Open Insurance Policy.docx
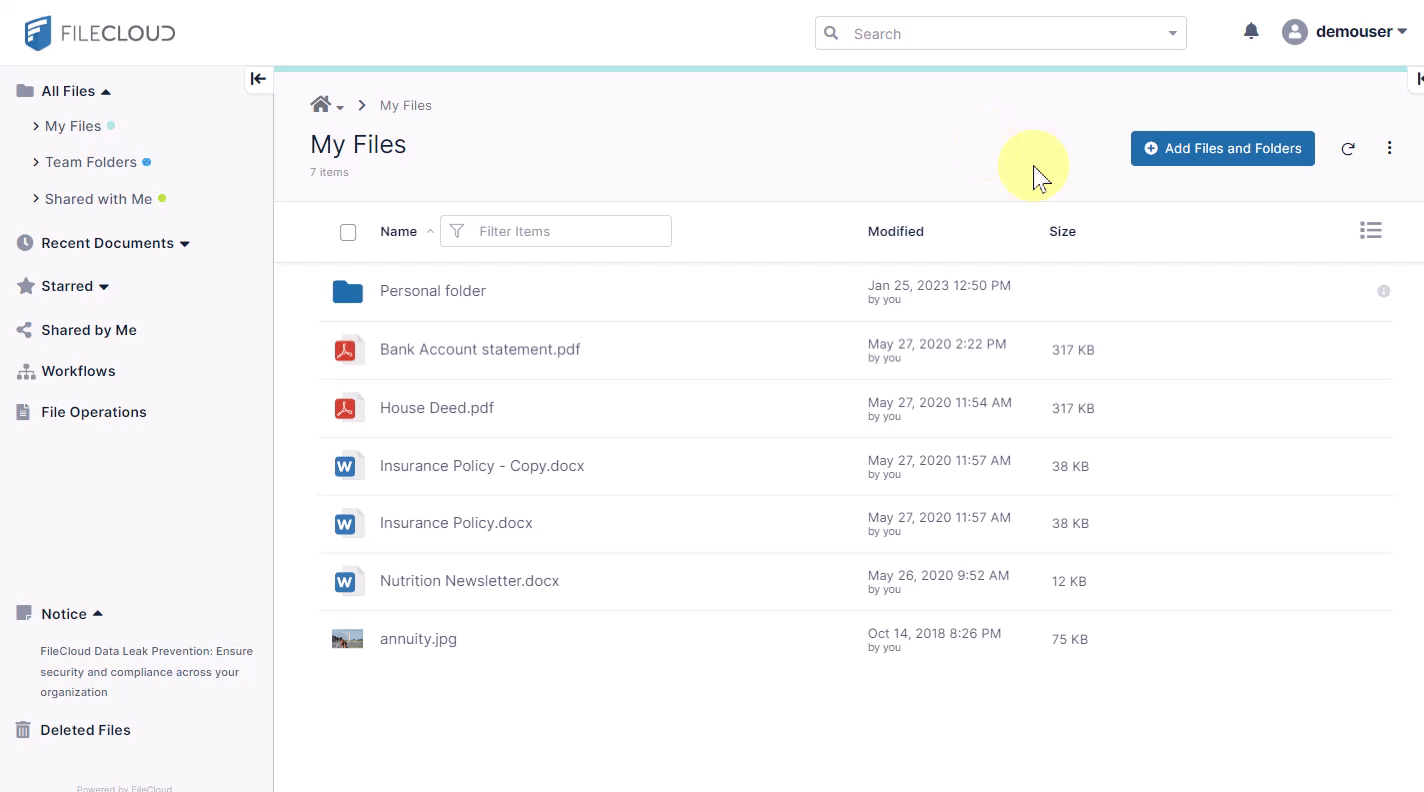The image size is (1424, 792). [x=456, y=523]
